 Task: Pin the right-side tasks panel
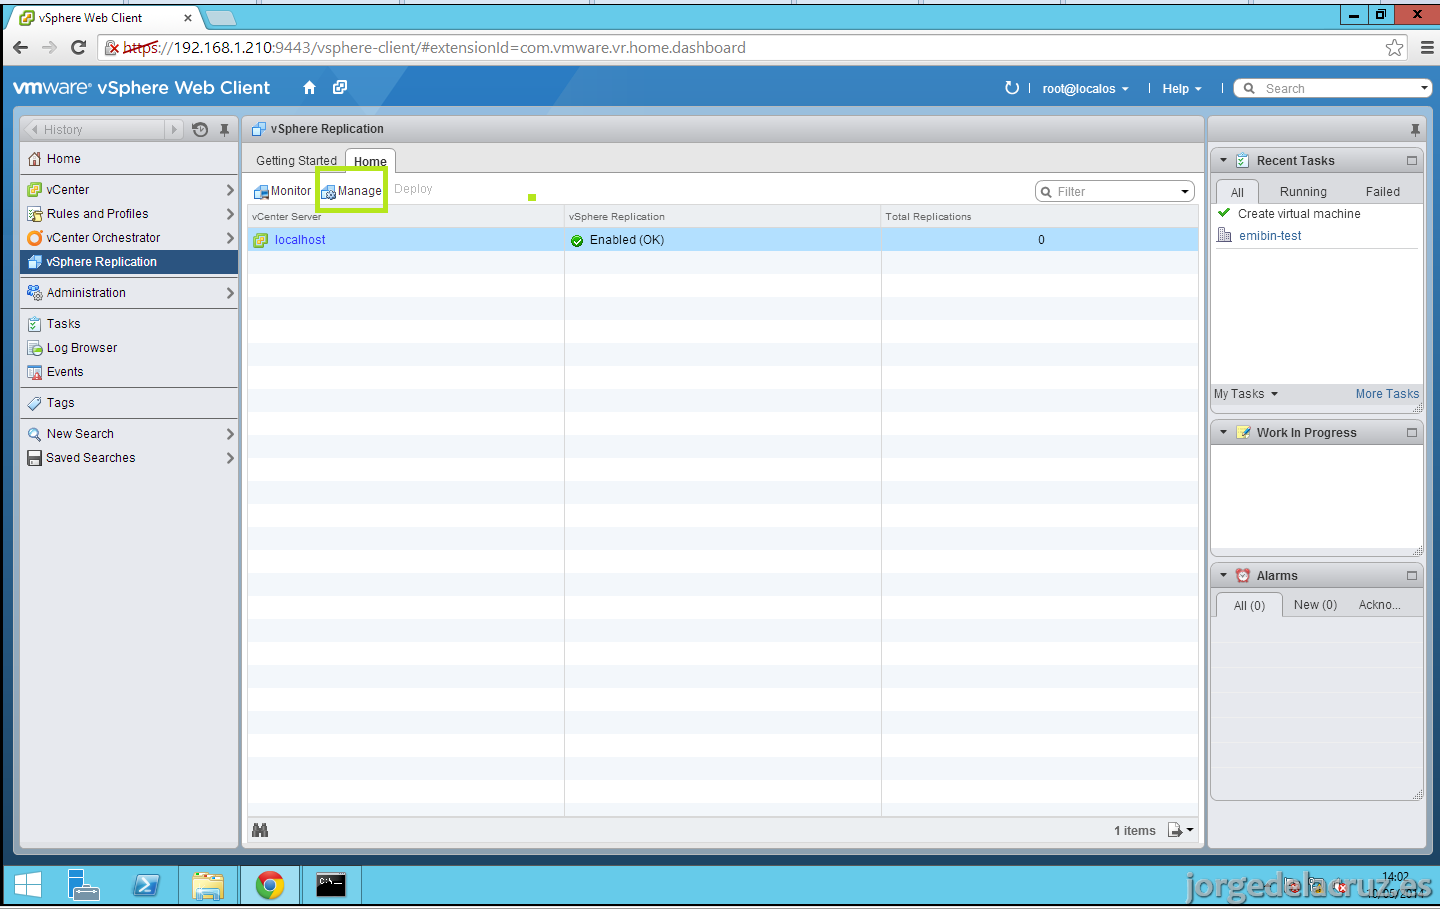coord(1415,129)
